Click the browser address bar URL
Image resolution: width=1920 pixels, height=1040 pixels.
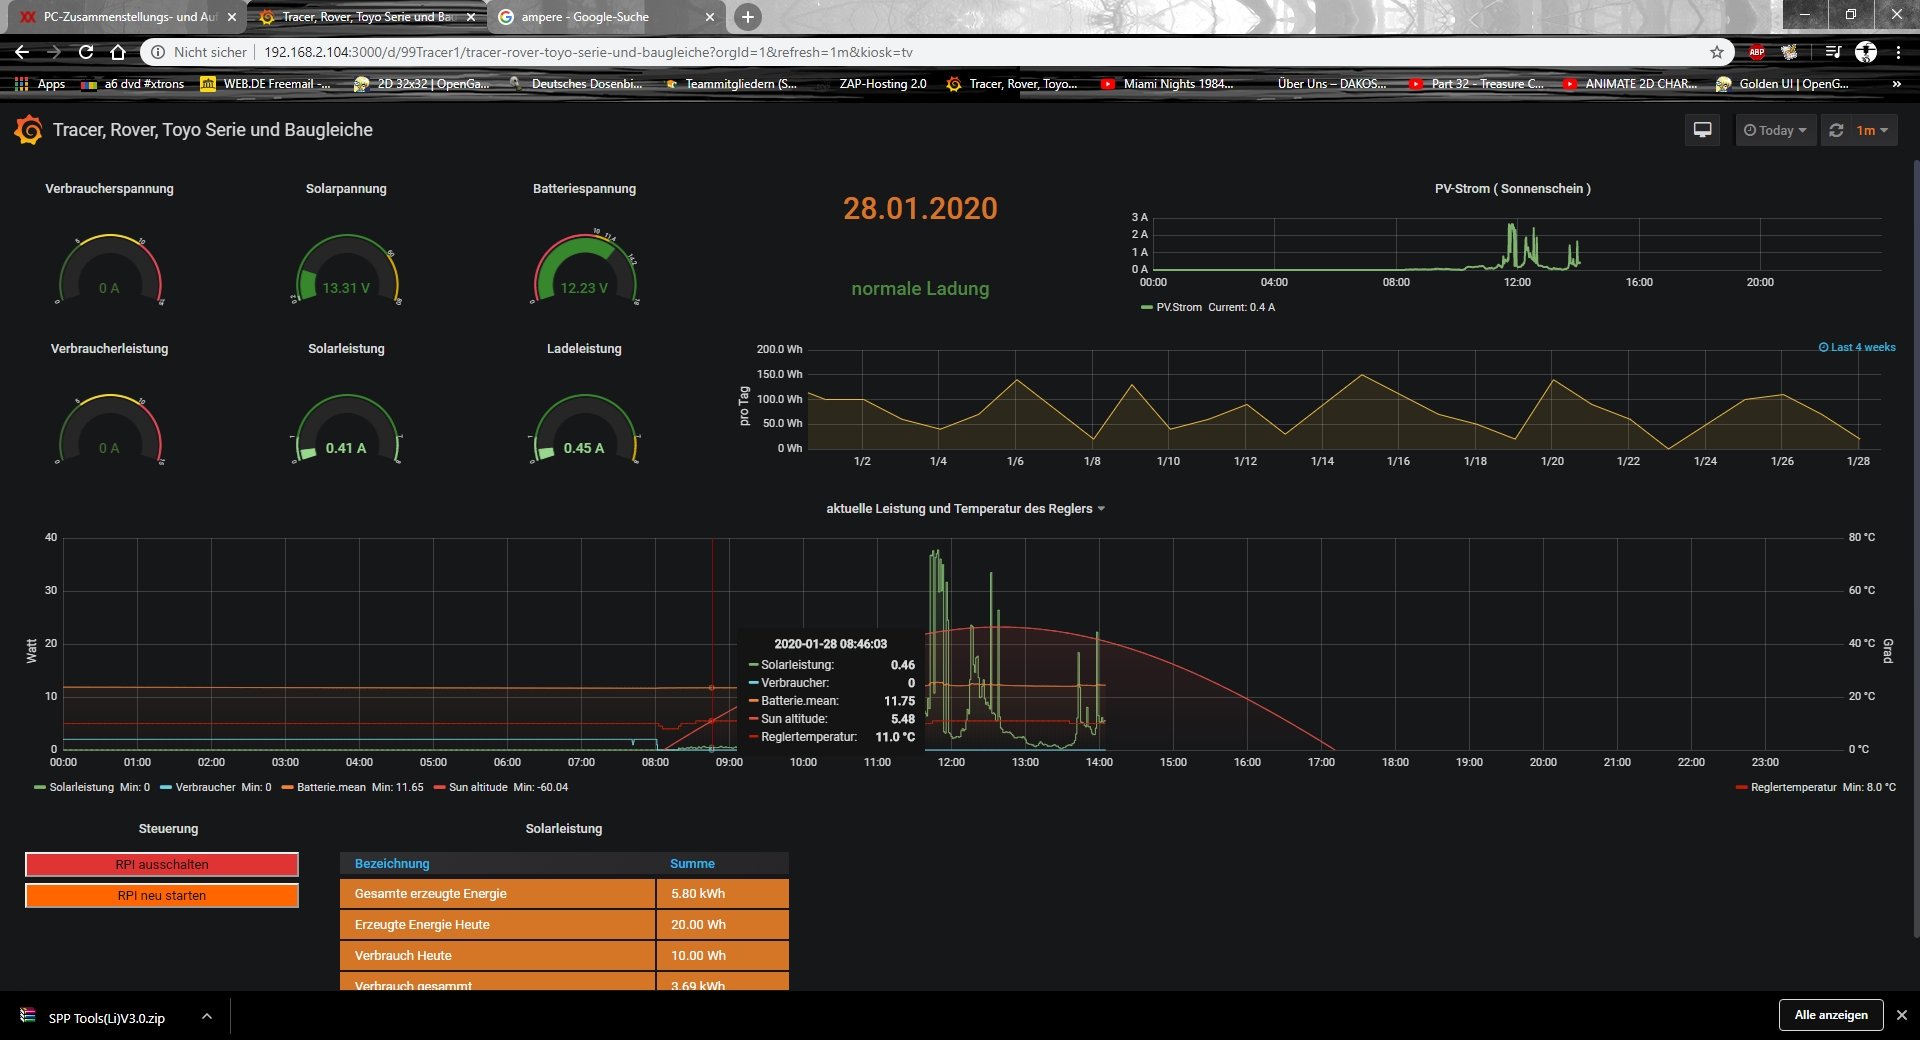click(588, 52)
